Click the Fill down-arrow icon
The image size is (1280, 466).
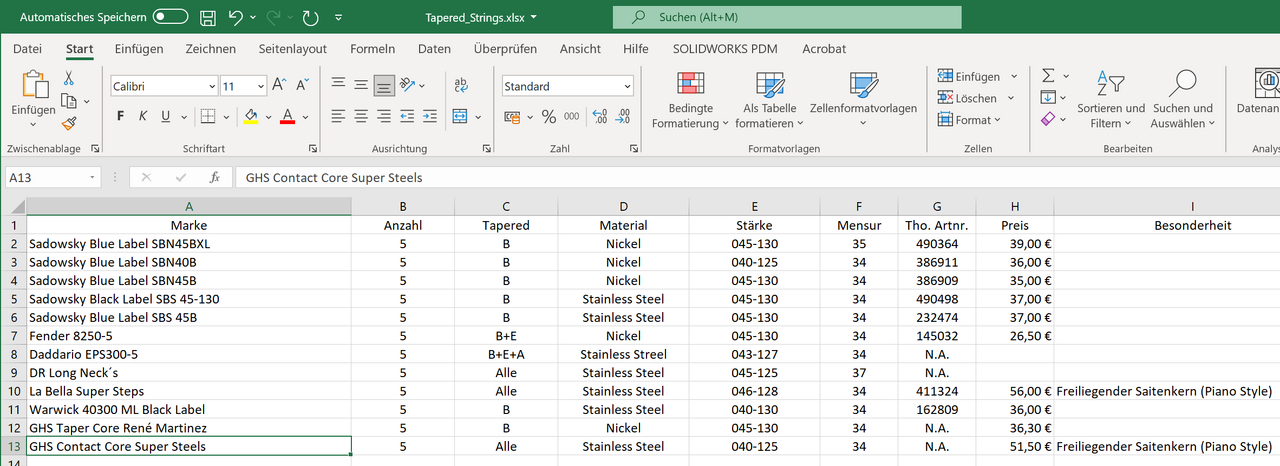[x=1048, y=98]
